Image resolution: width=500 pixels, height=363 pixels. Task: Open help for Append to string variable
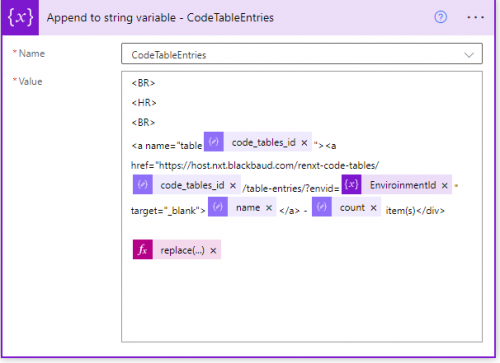(440, 17)
